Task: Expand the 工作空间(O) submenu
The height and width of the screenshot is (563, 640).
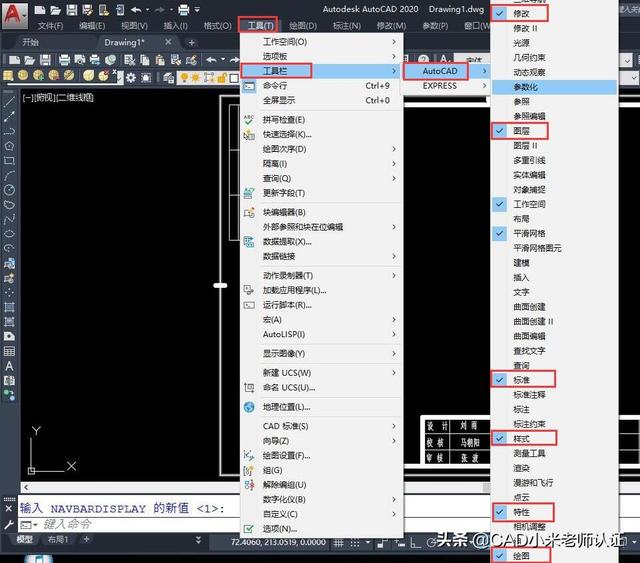Action: (x=322, y=42)
